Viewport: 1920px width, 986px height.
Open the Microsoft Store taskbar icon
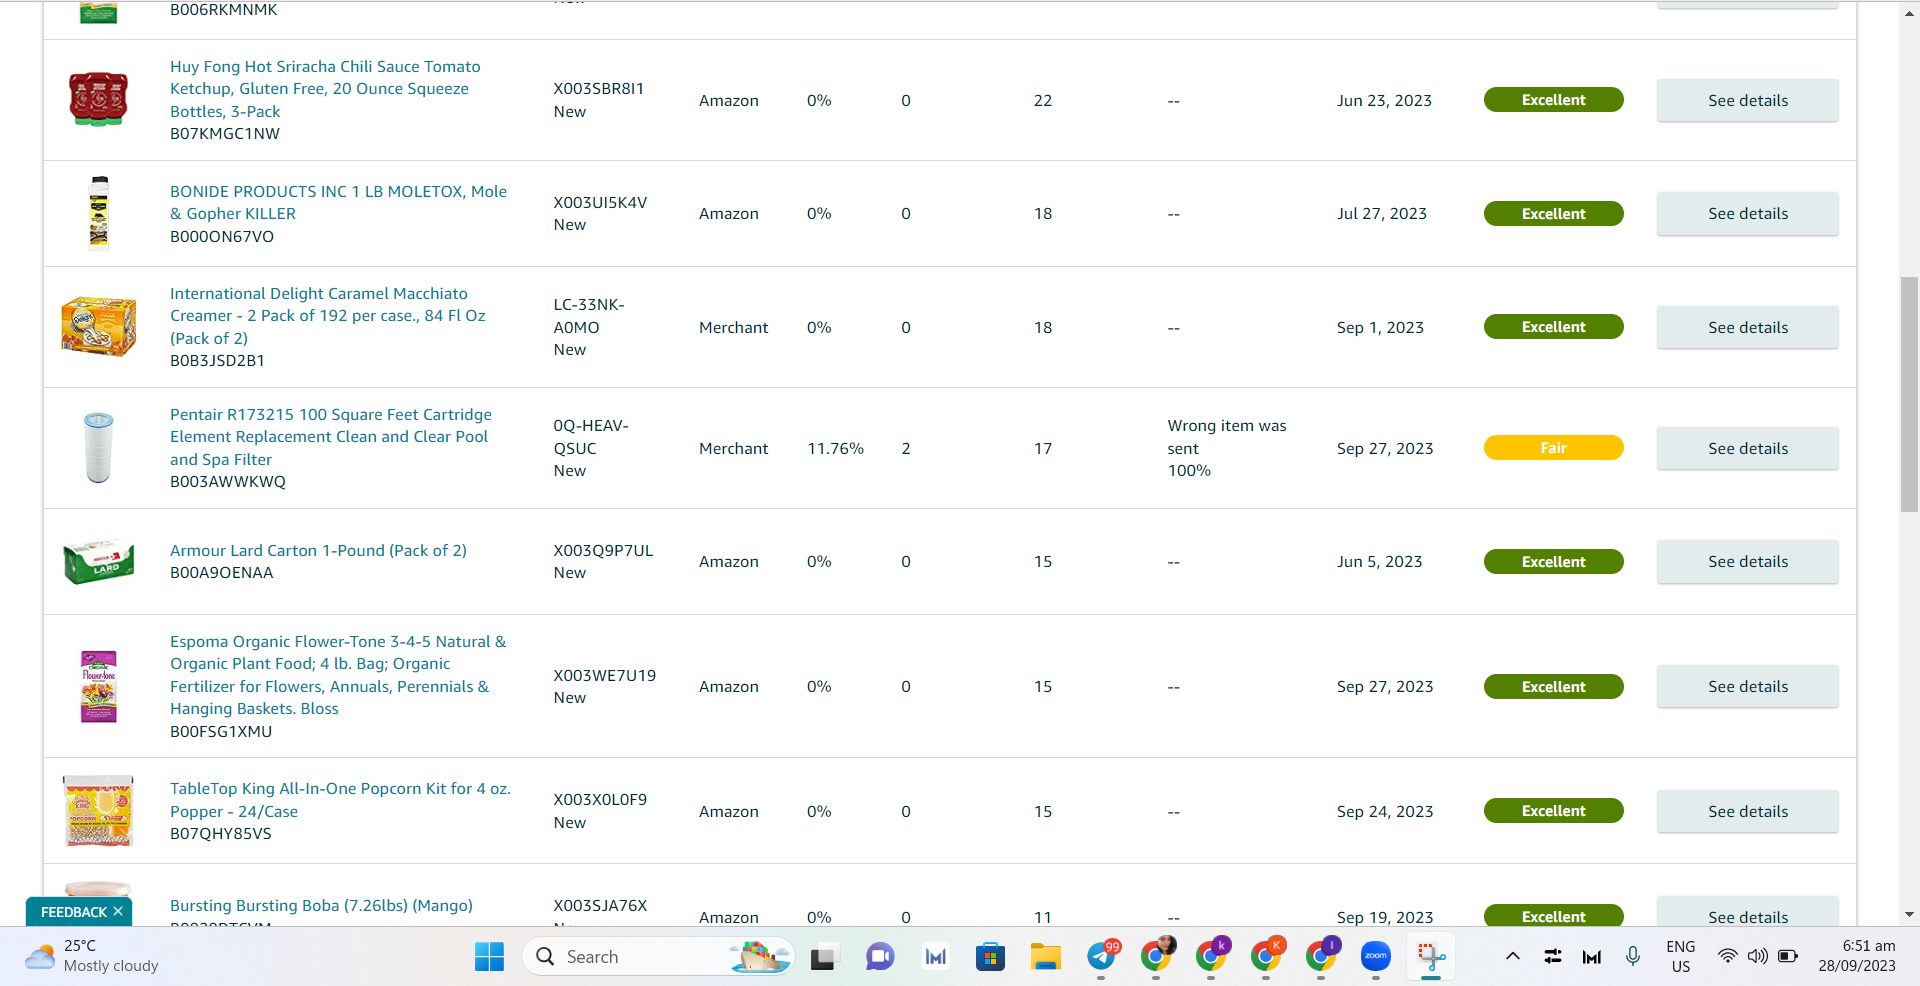point(990,957)
